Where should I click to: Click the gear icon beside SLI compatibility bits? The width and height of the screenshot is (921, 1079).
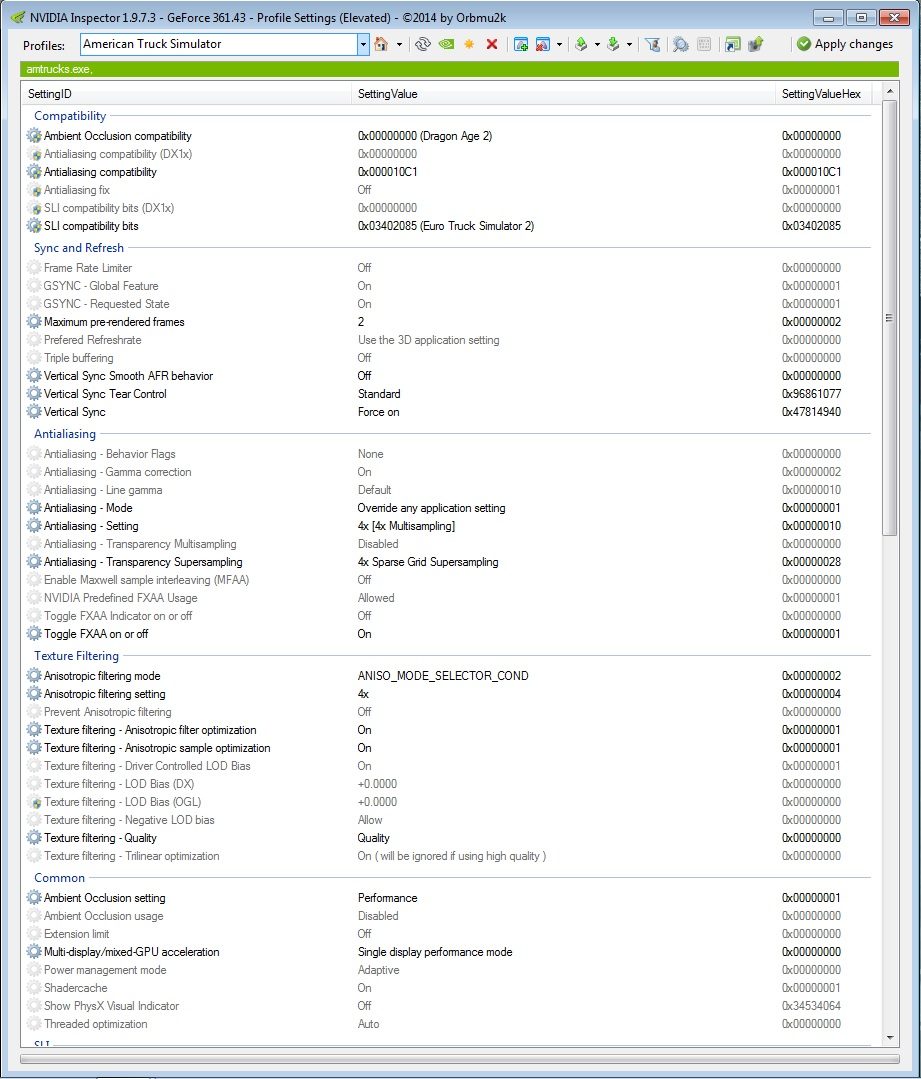tap(34, 226)
